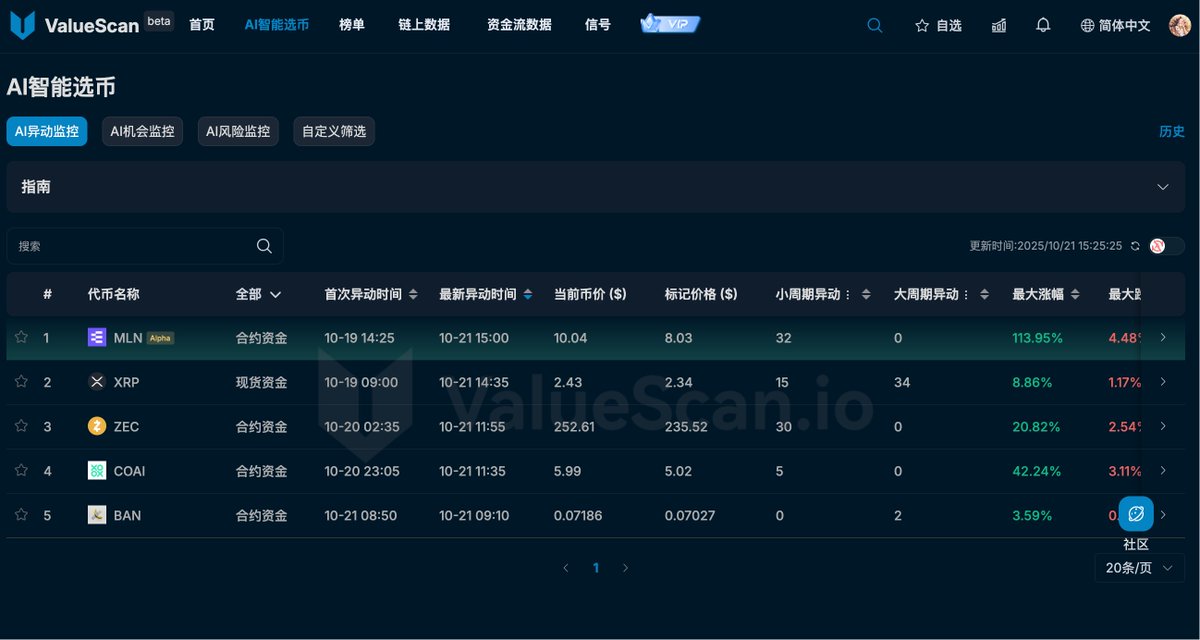Click the user avatar in top right

tap(1180, 26)
